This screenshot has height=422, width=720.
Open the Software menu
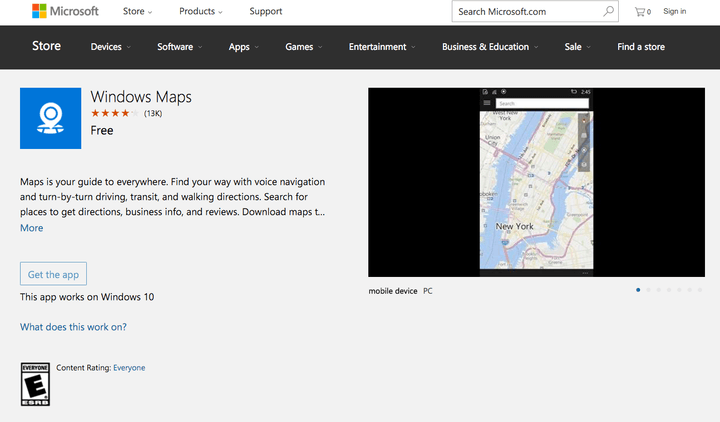coord(180,47)
